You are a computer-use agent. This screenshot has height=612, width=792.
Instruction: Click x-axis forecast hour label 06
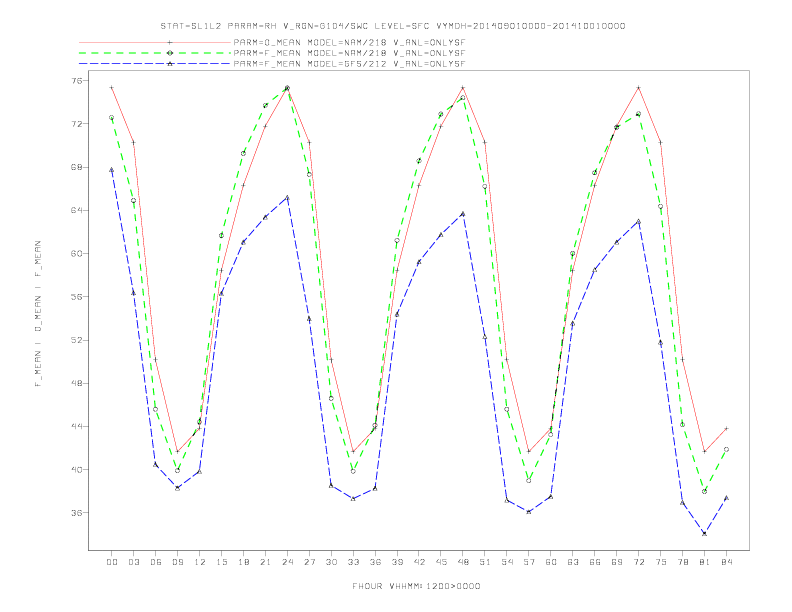click(156, 562)
